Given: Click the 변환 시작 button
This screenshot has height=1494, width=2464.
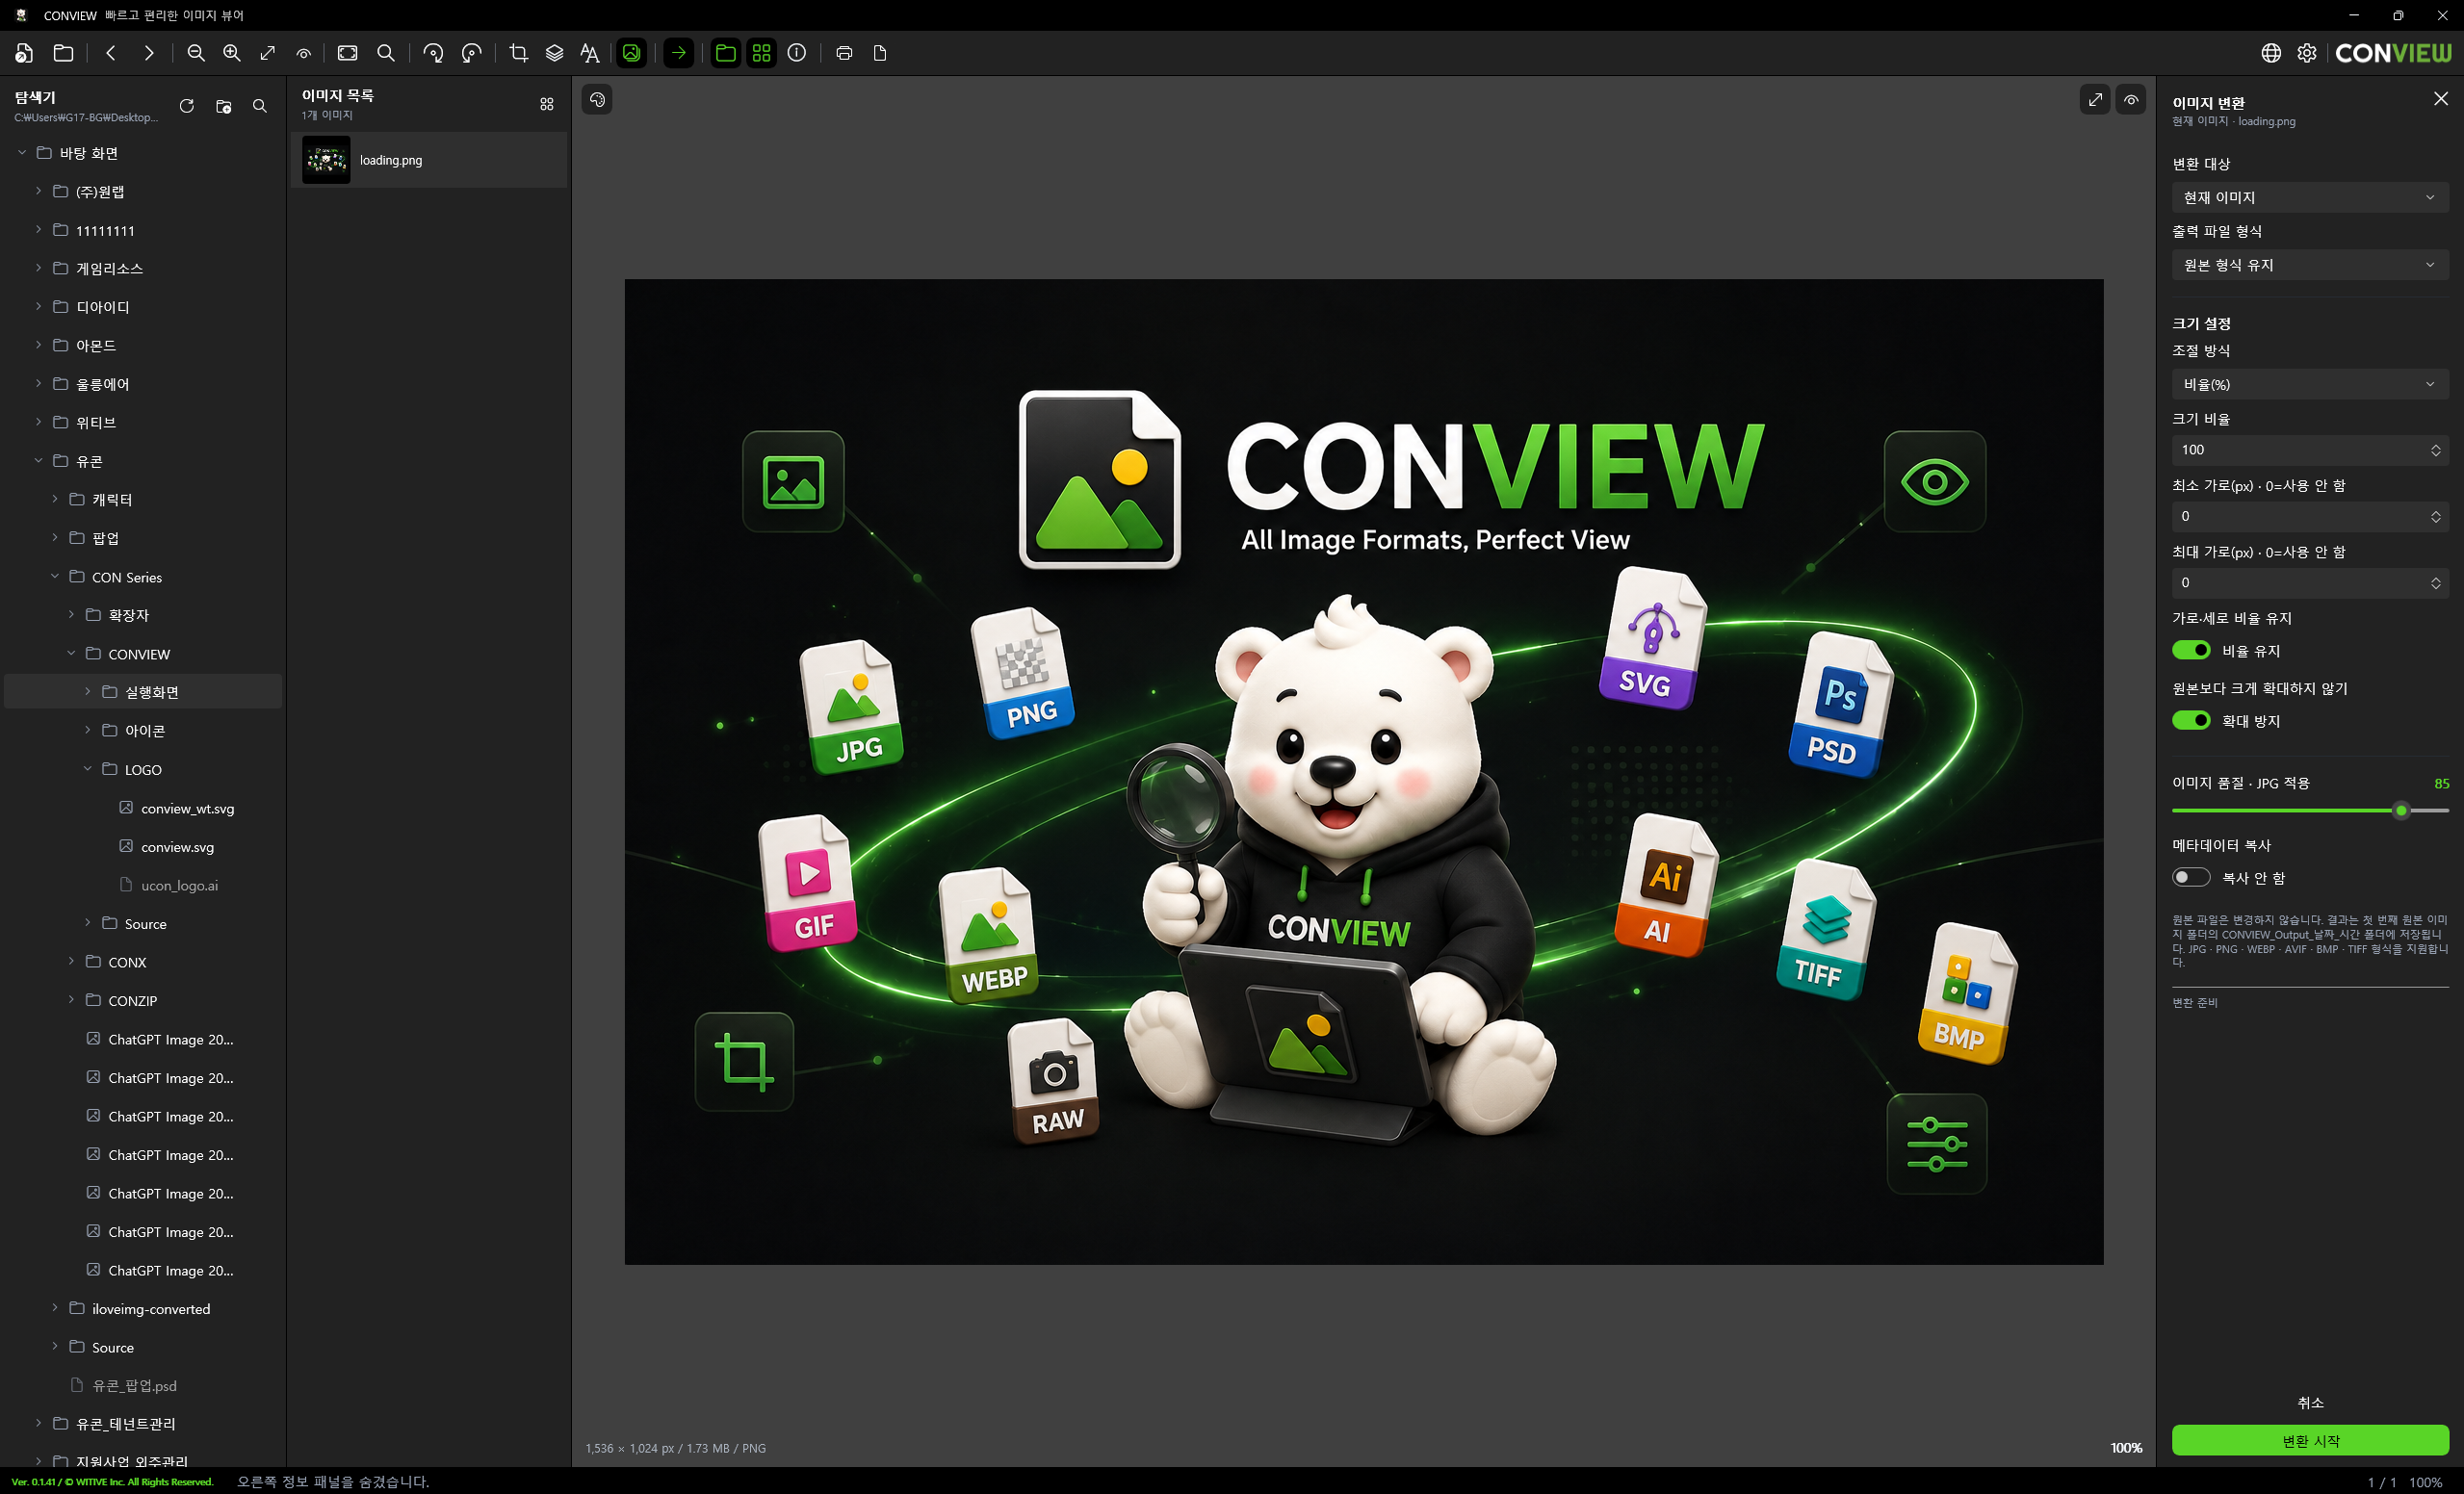Looking at the screenshot, I should click(x=2310, y=1441).
